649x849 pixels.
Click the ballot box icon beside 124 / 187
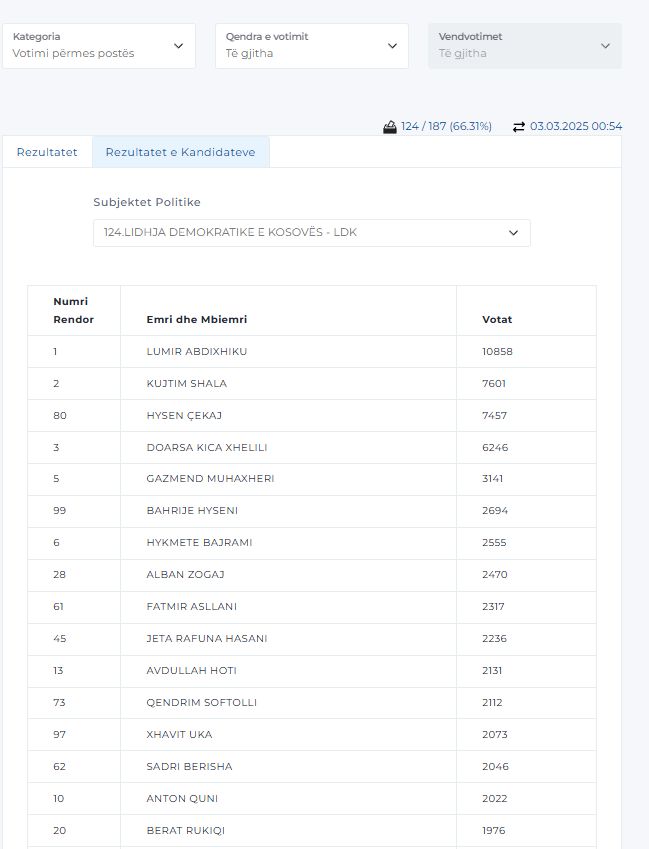point(390,127)
